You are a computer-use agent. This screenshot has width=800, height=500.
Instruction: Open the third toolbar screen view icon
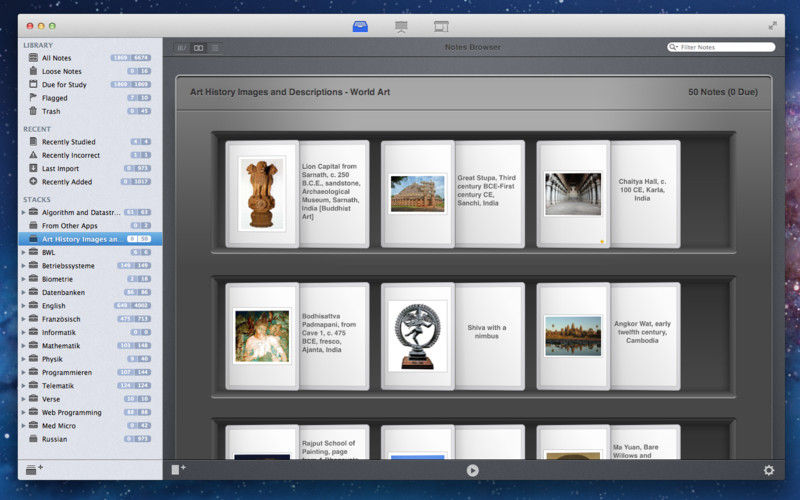pos(441,26)
